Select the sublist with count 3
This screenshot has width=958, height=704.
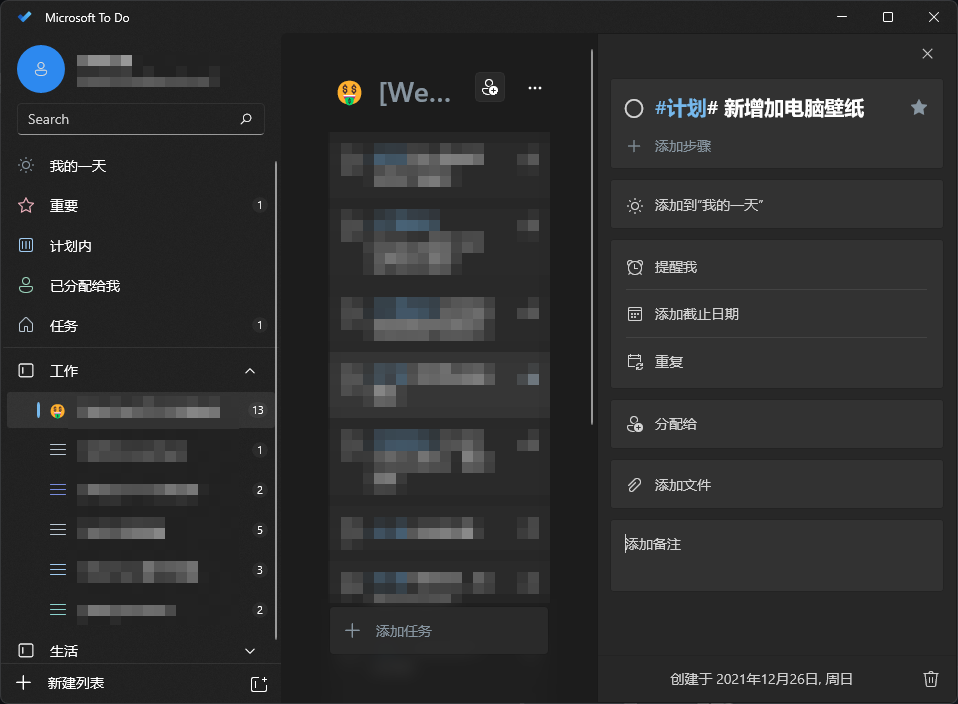tap(141, 570)
